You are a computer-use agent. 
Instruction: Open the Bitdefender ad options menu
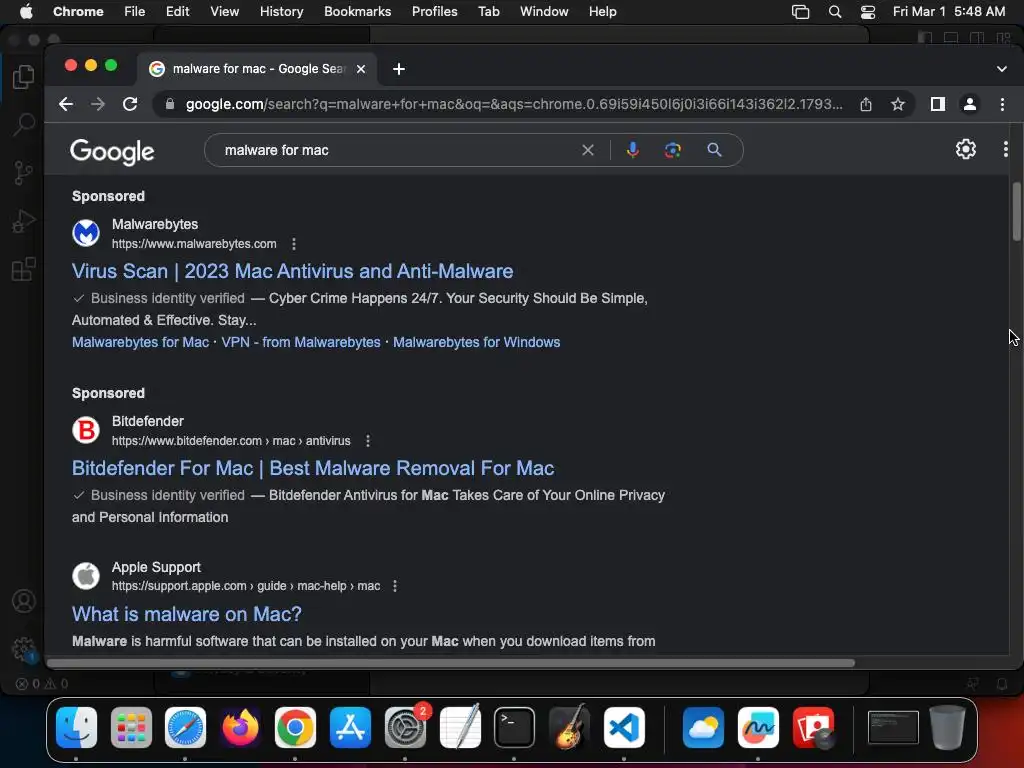pyautogui.click(x=368, y=441)
